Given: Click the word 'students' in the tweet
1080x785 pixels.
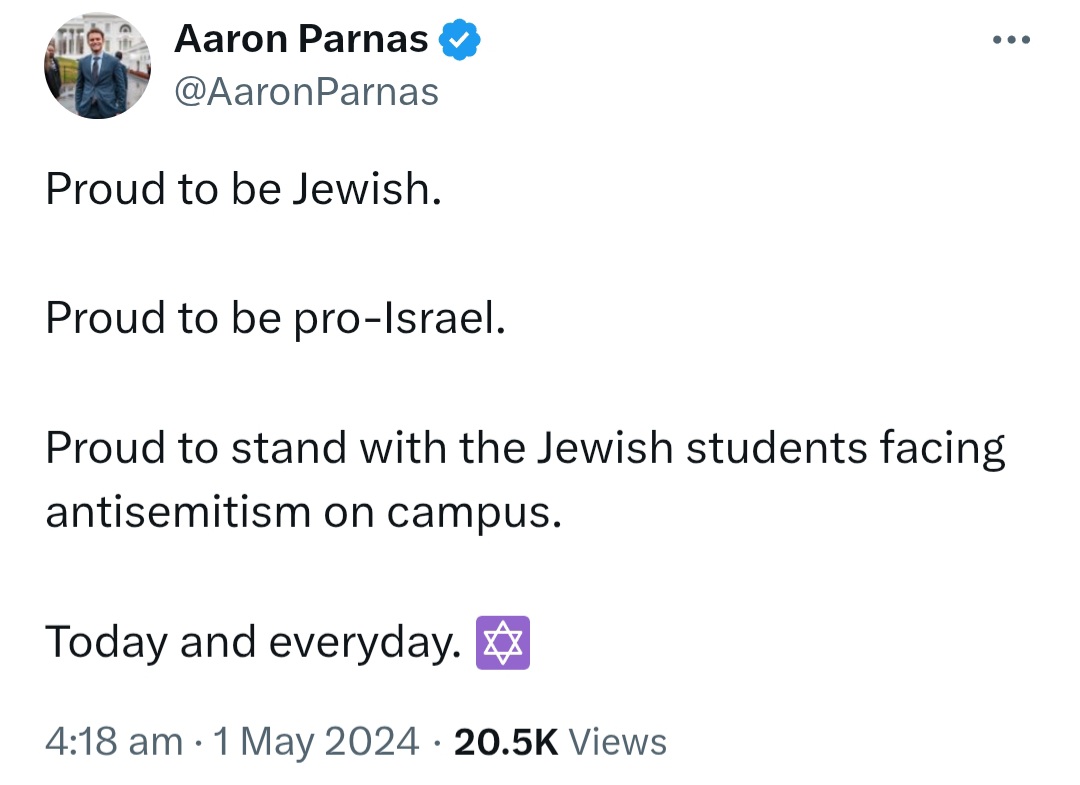Looking at the screenshot, I should click(x=776, y=448).
